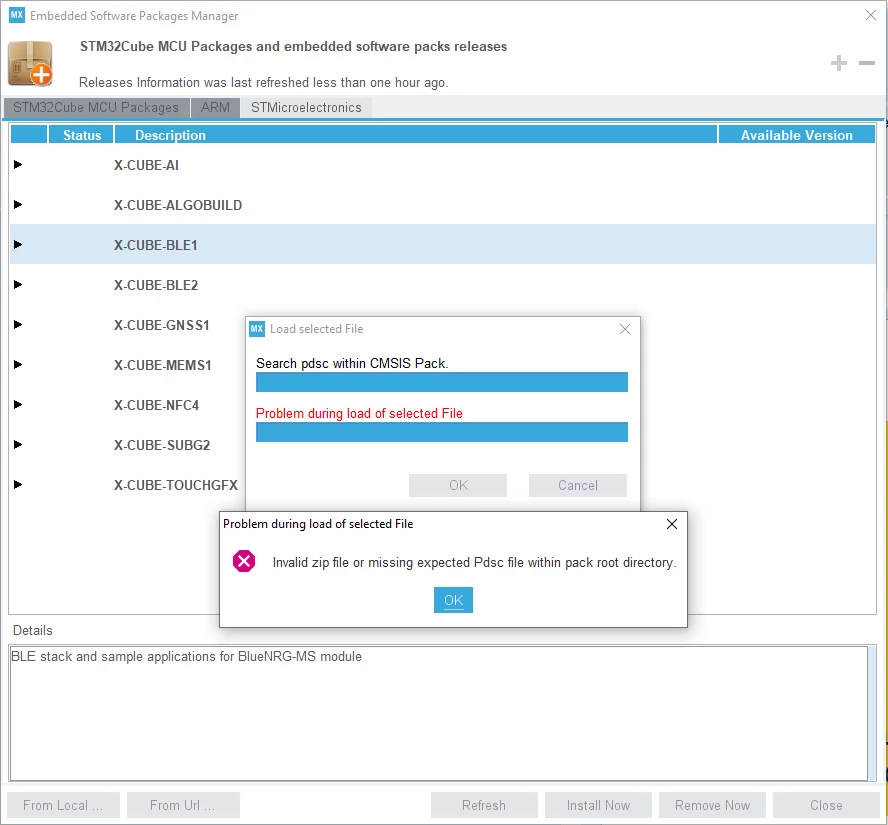Click the Status column header
Screen dimensions: 888x825
pos(82,135)
